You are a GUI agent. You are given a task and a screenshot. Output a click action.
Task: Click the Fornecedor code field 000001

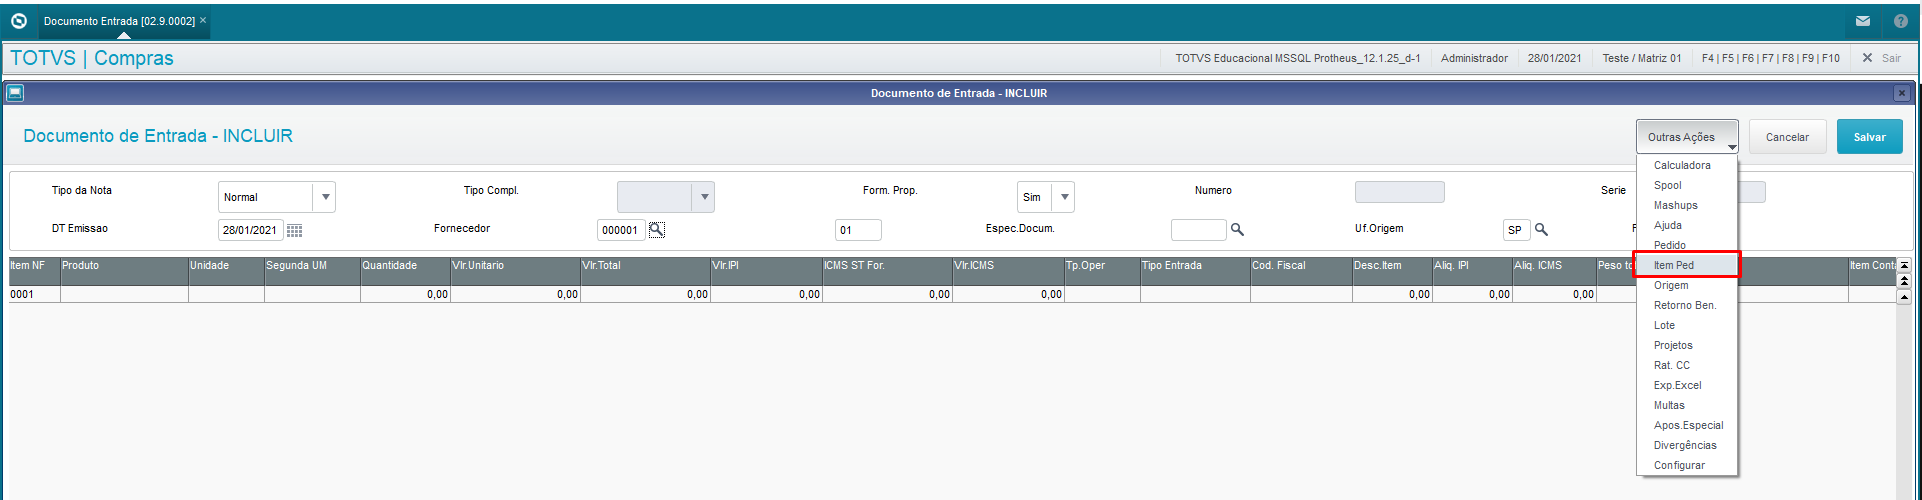(621, 230)
